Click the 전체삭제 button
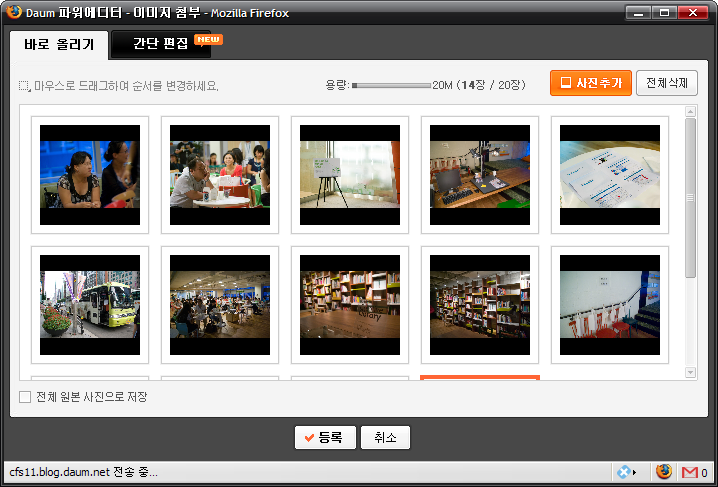The width and height of the screenshot is (718, 487). click(x=667, y=83)
